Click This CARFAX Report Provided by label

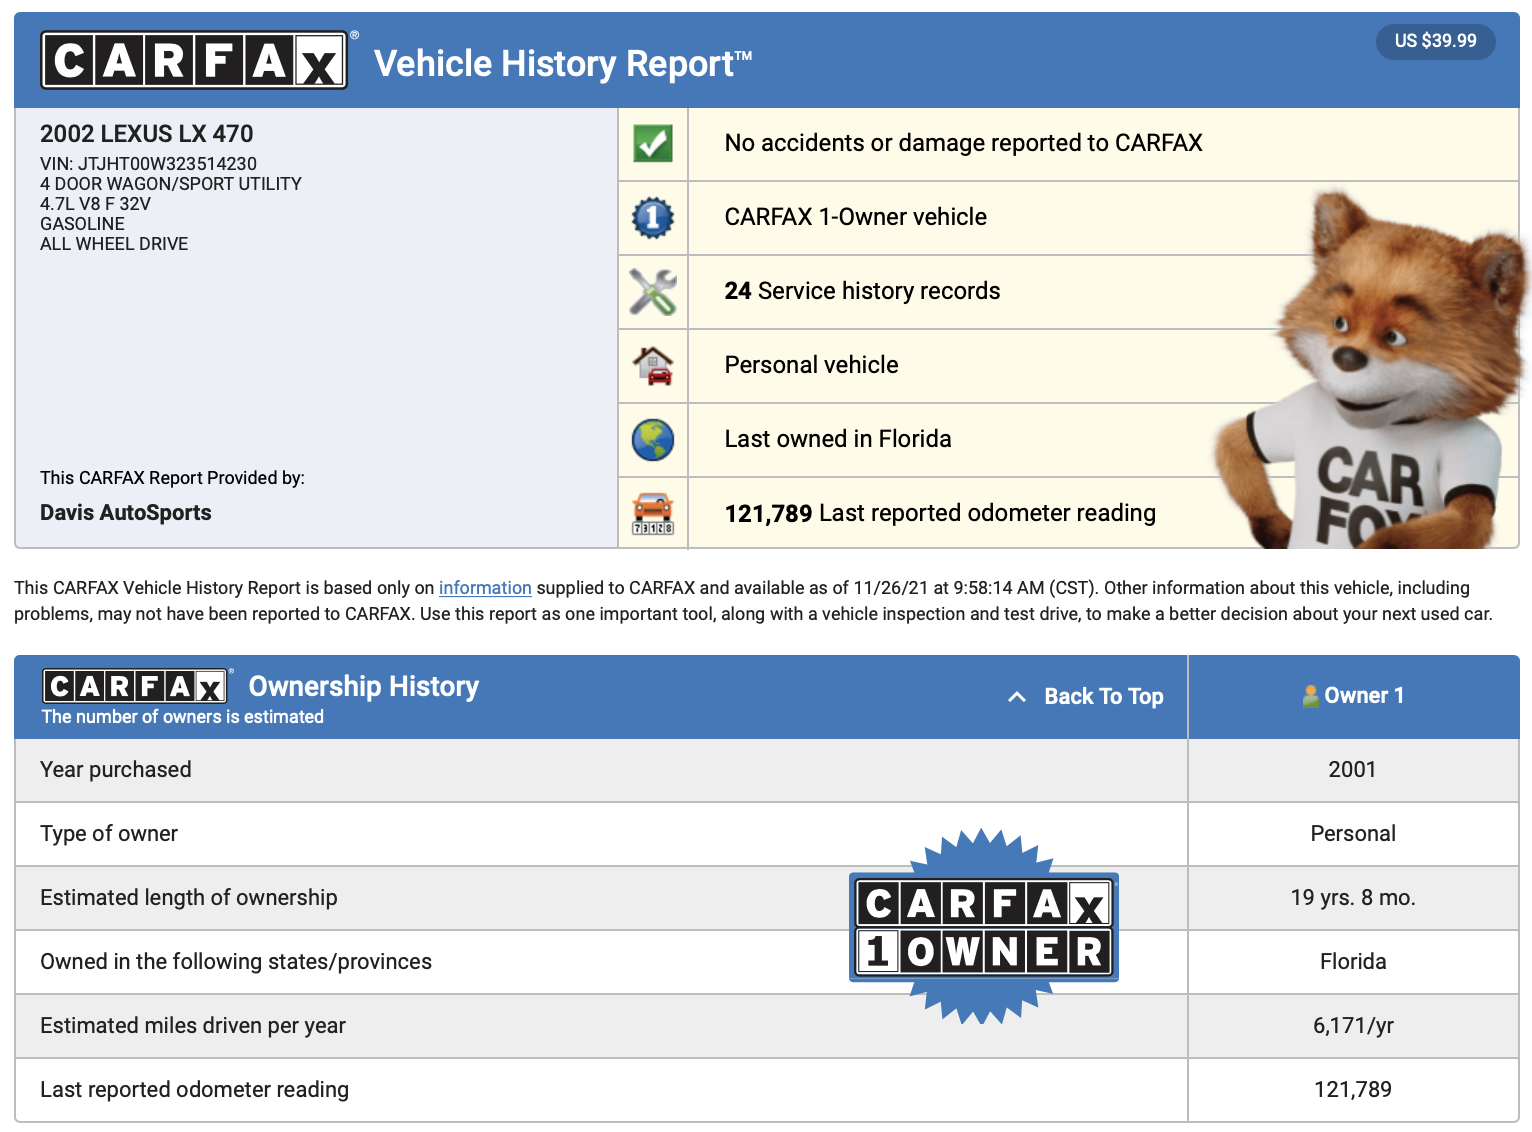pos(172,478)
